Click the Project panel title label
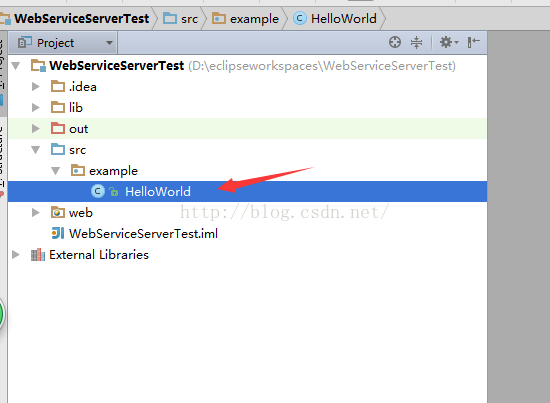Image resolution: width=550 pixels, height=403 pixels. click(x=55, y=43)
